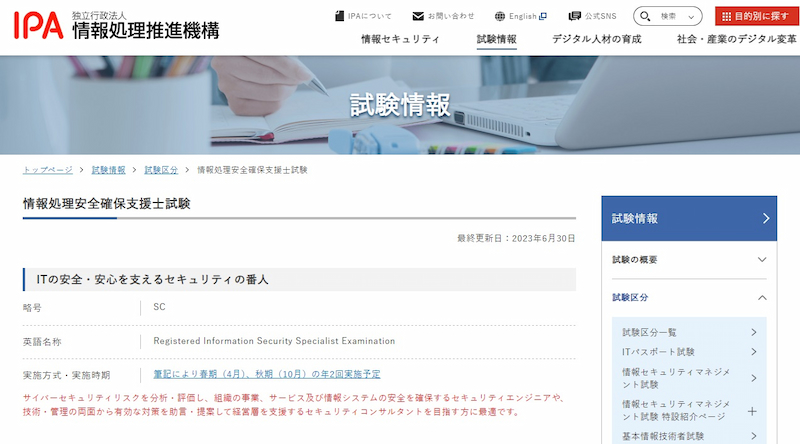Click the globe icon beside English
The image size is (800, 444).
point(499,16)
